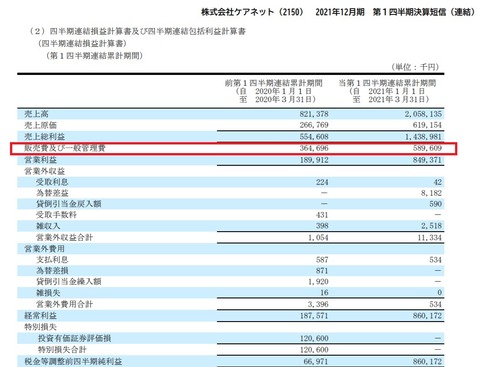Click the current-period sales value 2,058,135

point(423,114)
